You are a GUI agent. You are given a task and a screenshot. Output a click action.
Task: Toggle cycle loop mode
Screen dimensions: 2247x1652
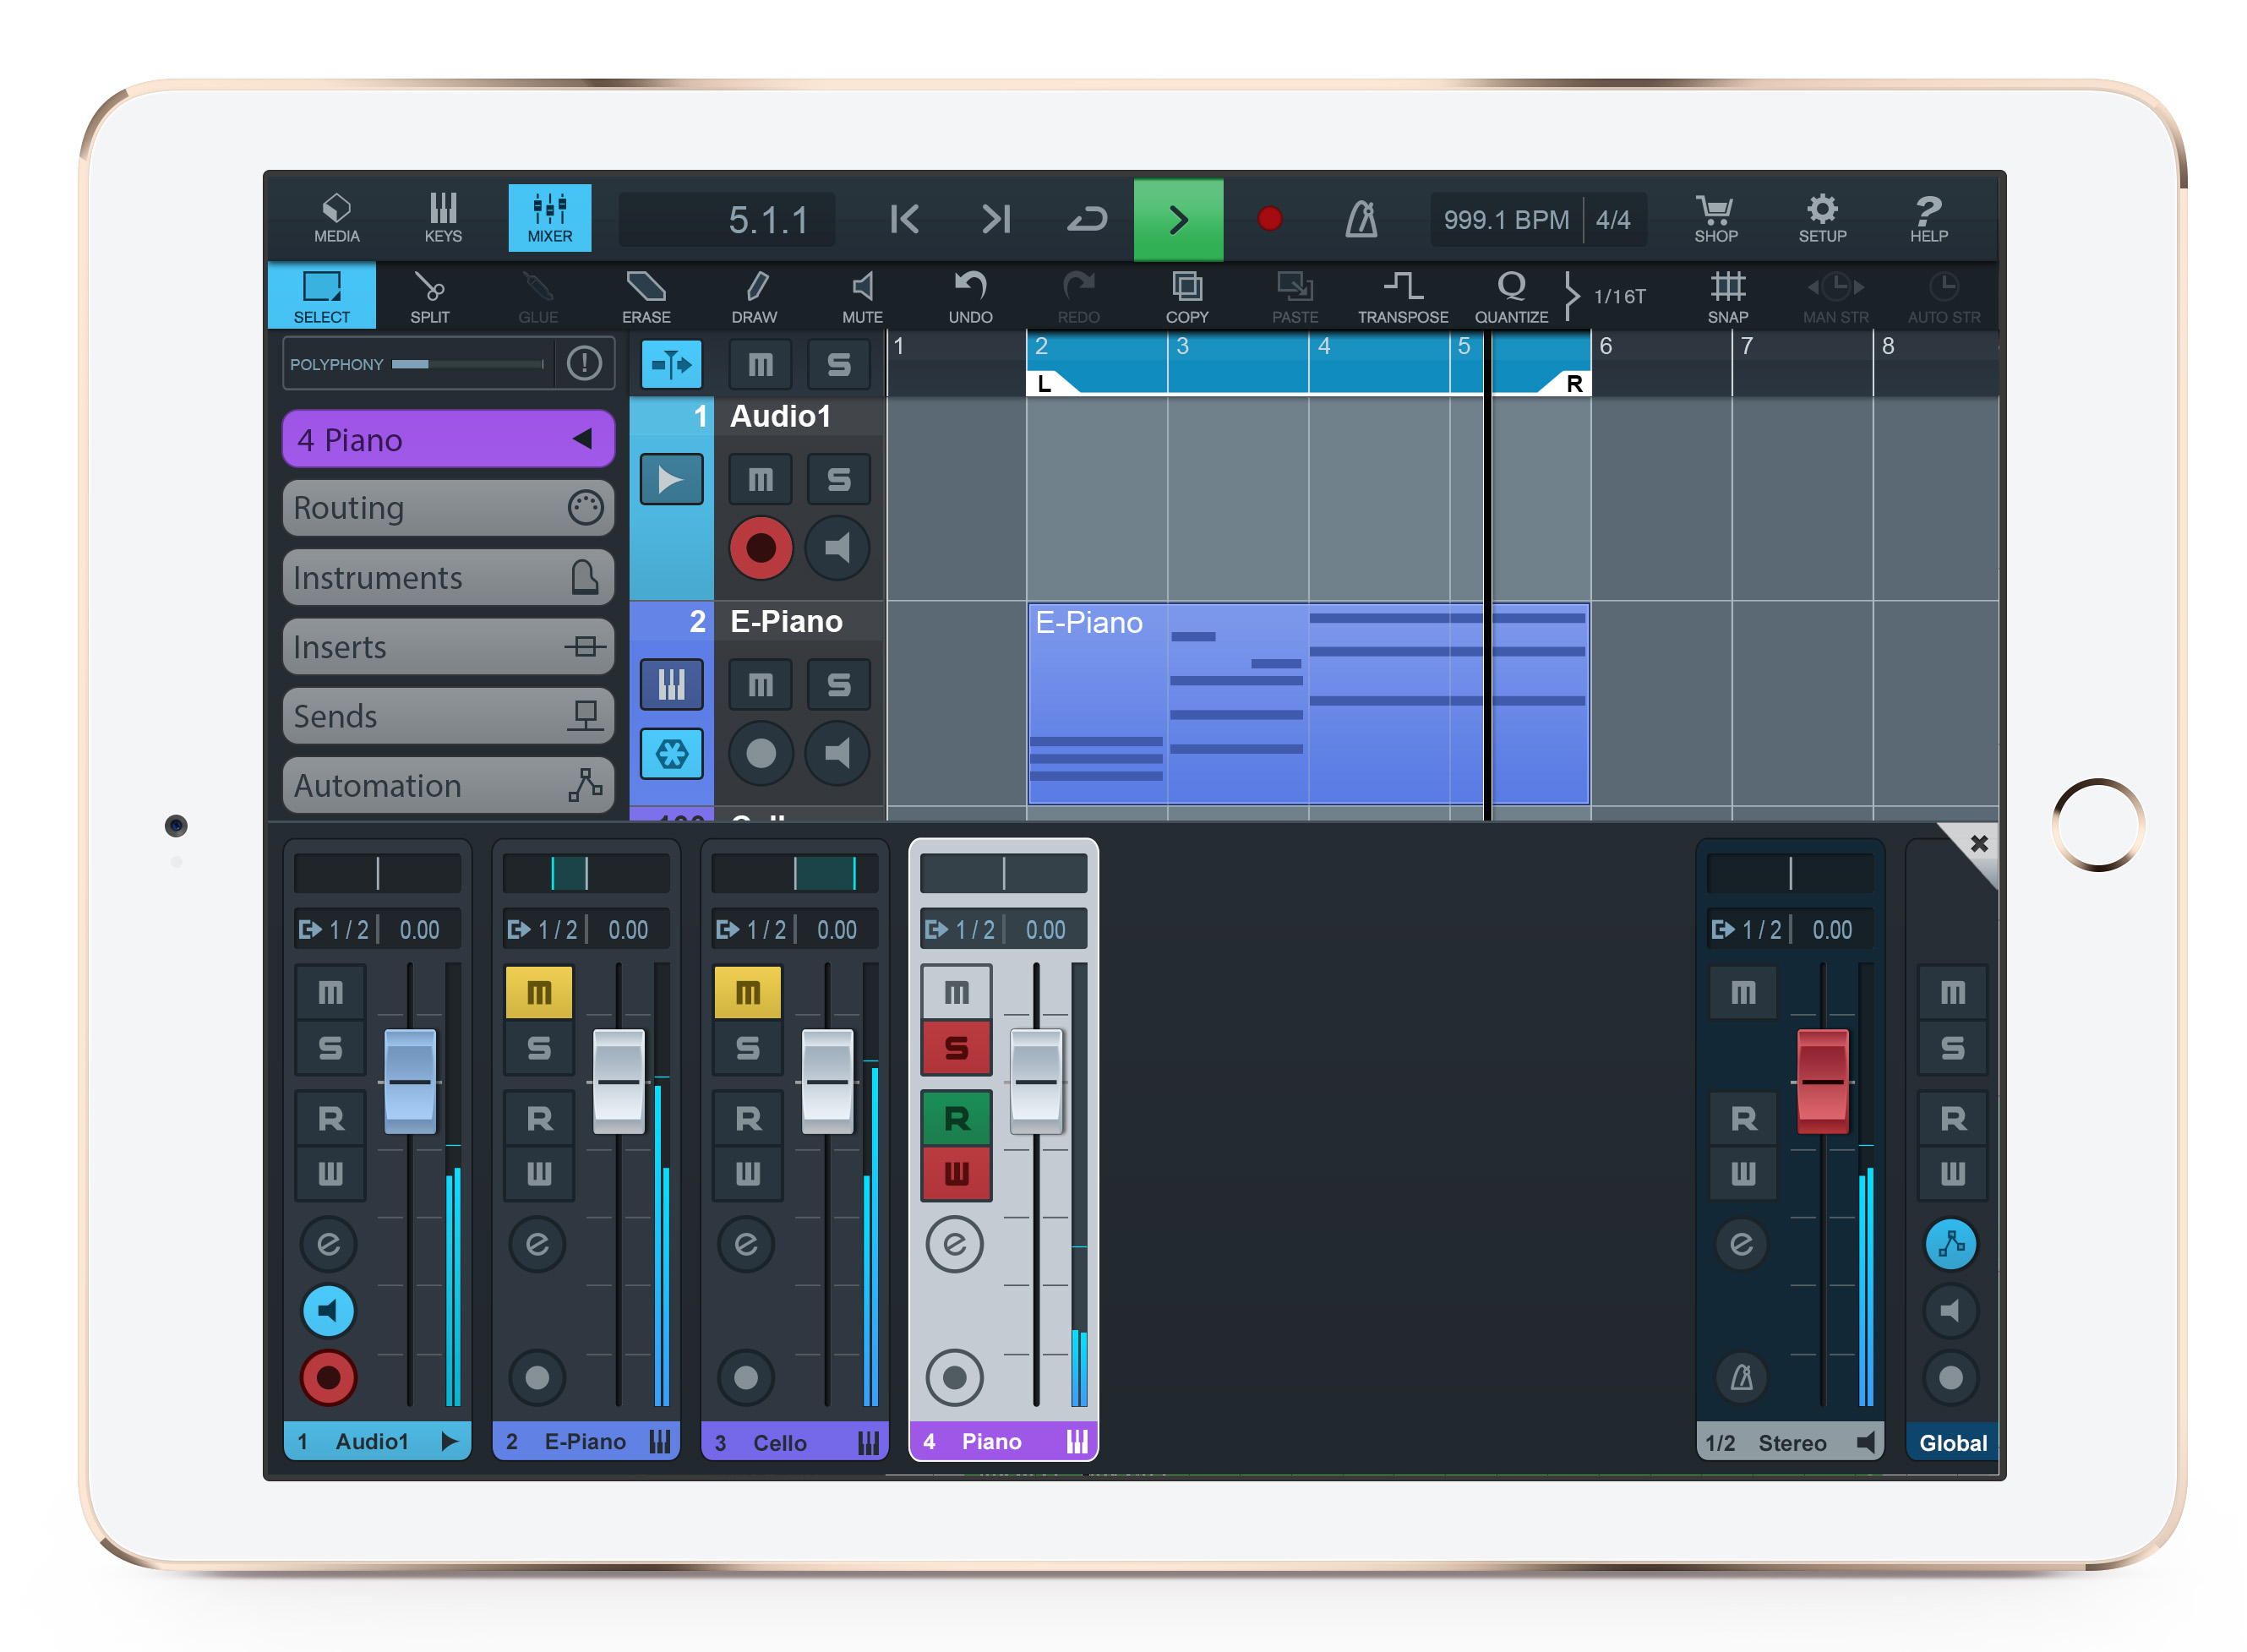point(1086,219)
